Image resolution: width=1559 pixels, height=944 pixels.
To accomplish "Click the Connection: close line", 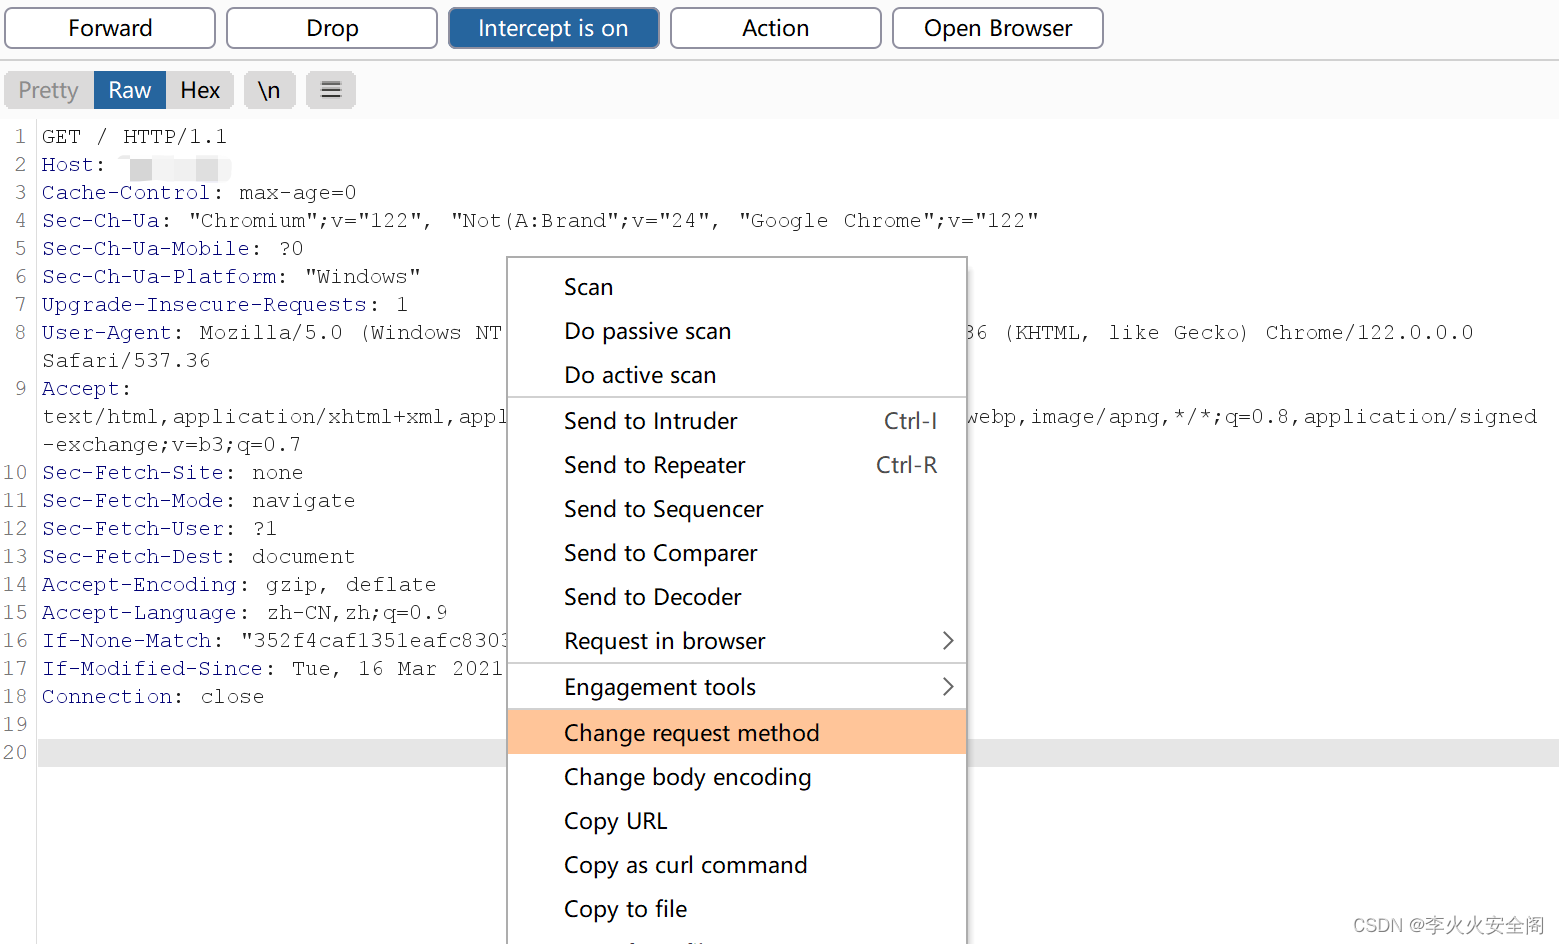I will 153,697.
